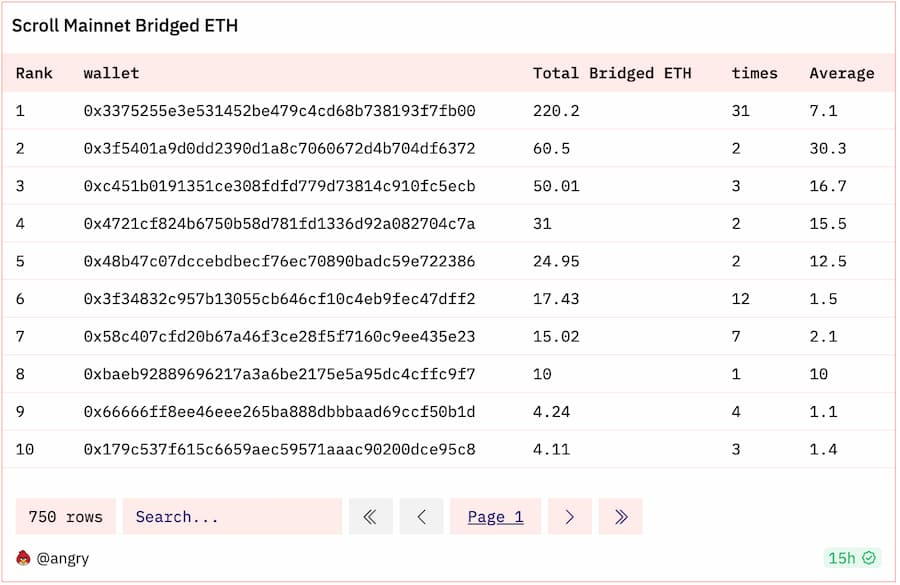The image size is (900, 585).
Task: Open the @angry author profile link
Action: coord(63,558)
